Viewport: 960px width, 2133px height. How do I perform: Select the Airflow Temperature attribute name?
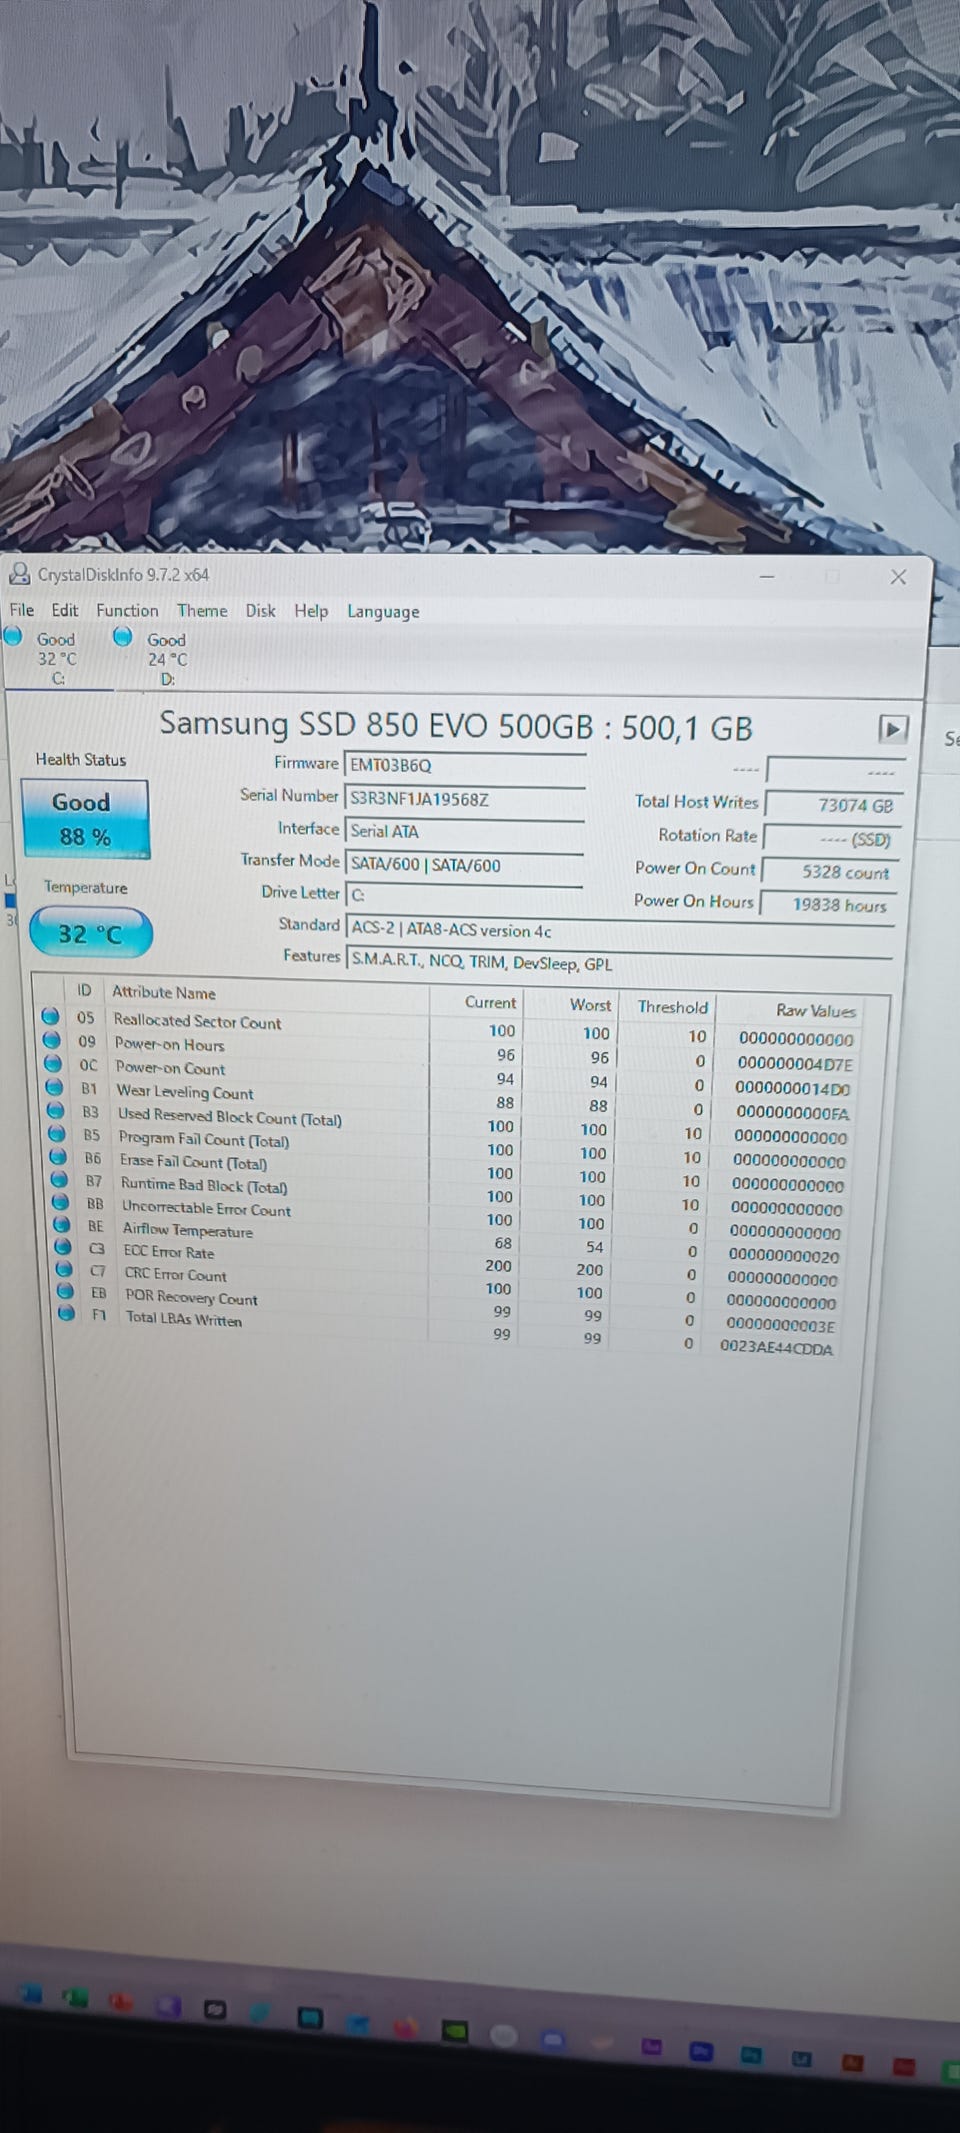[x=188, y=1230]
